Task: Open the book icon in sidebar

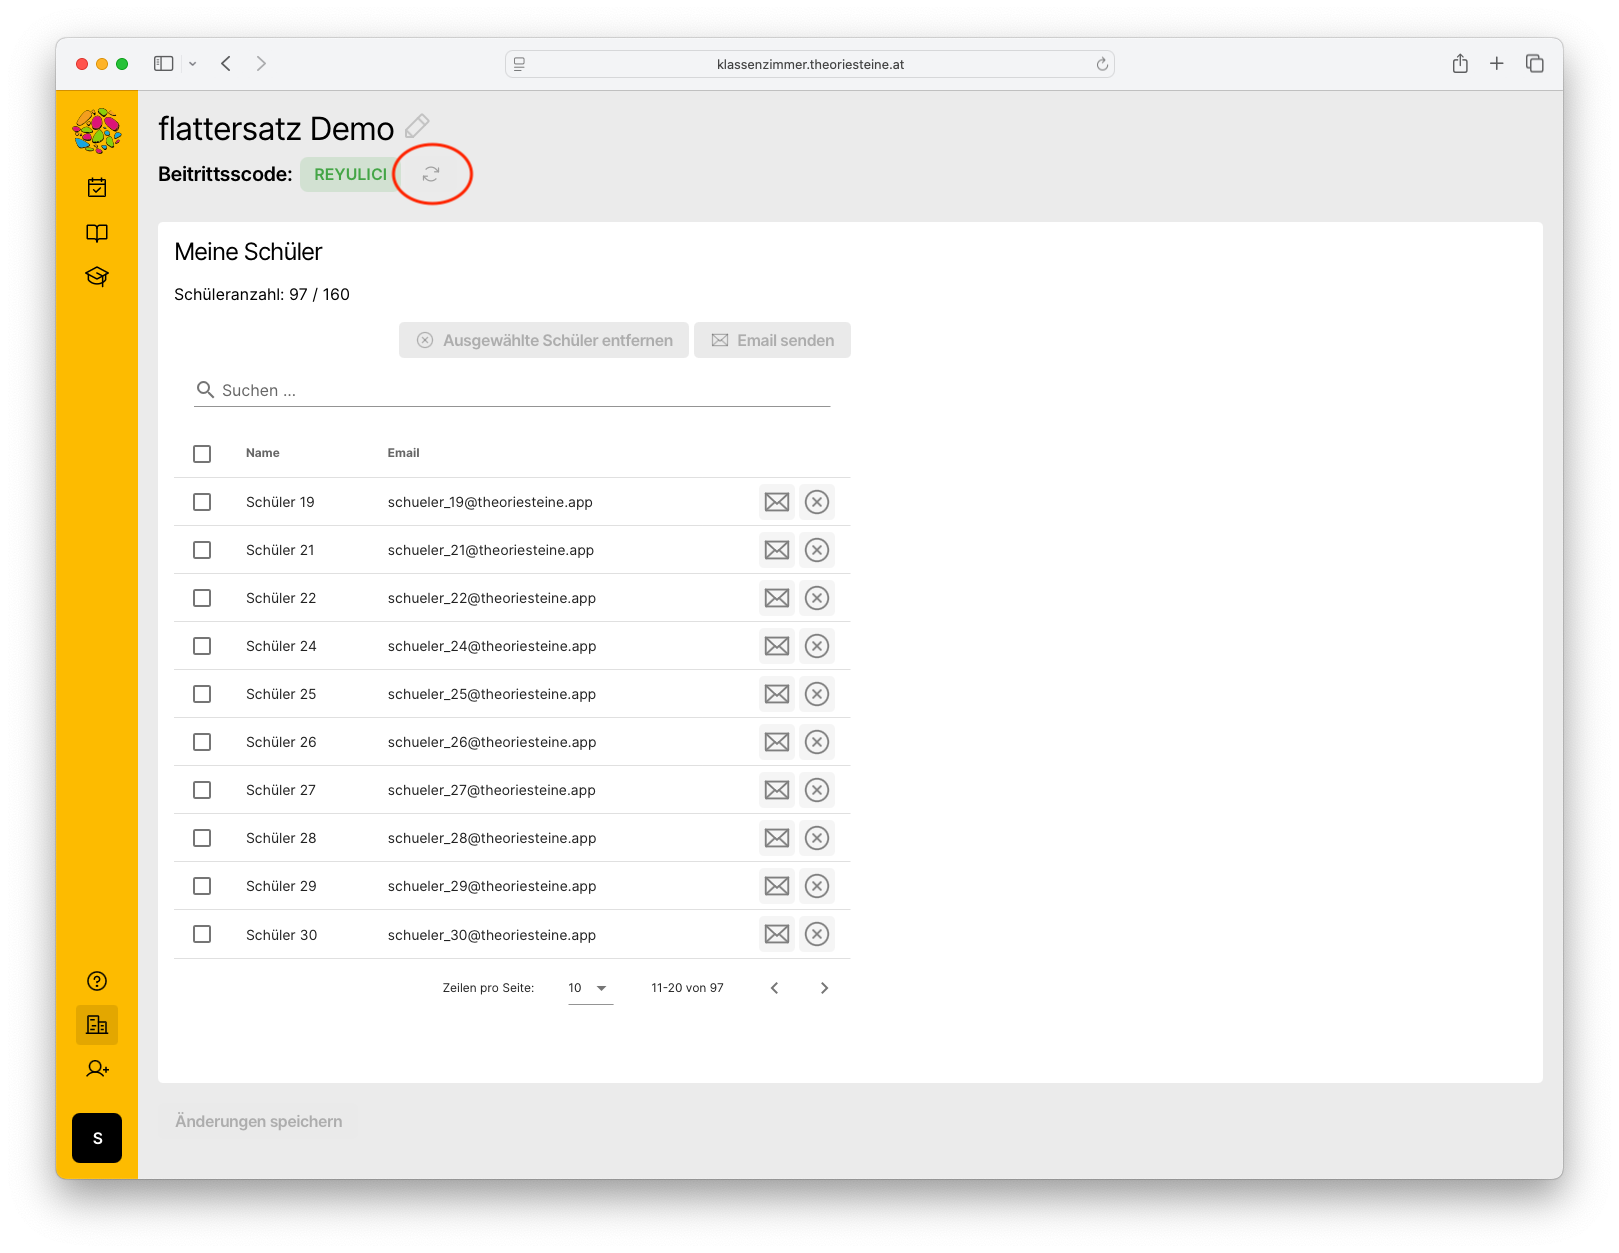Action: tap(97, 233)
